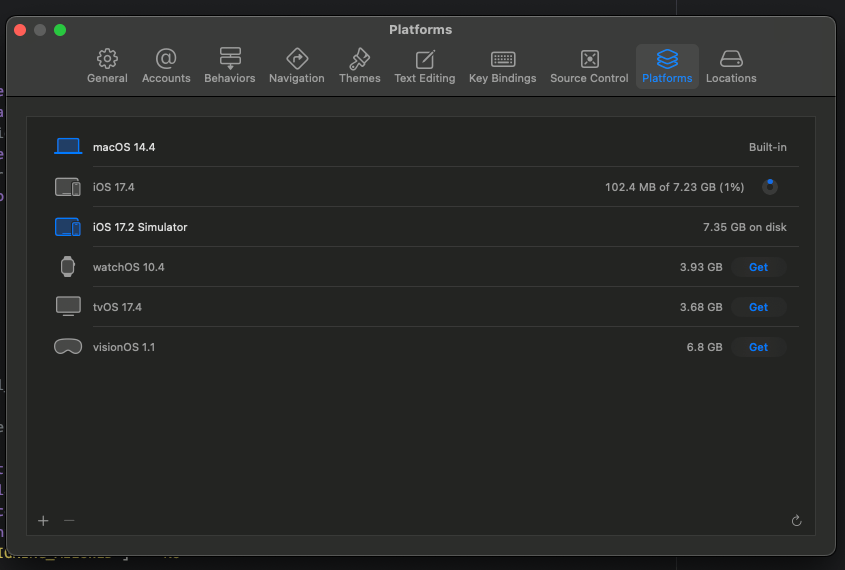Select the tvOS 17.4 row text

click(117, 307)
